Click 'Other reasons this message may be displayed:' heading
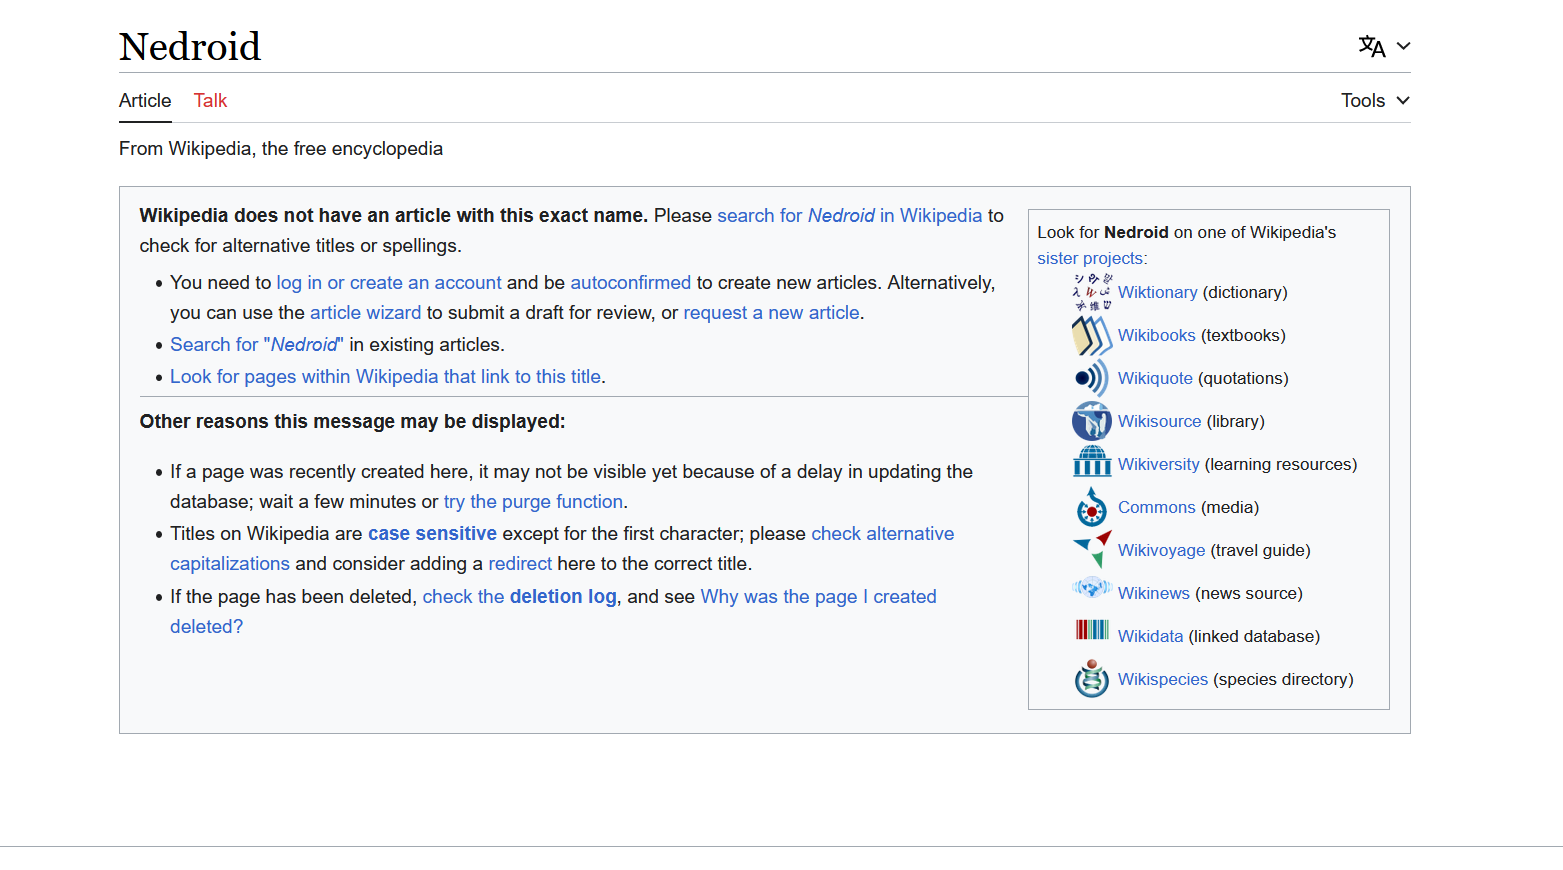This screenshot has width=1563, height=870. click(x=352, y=421)
